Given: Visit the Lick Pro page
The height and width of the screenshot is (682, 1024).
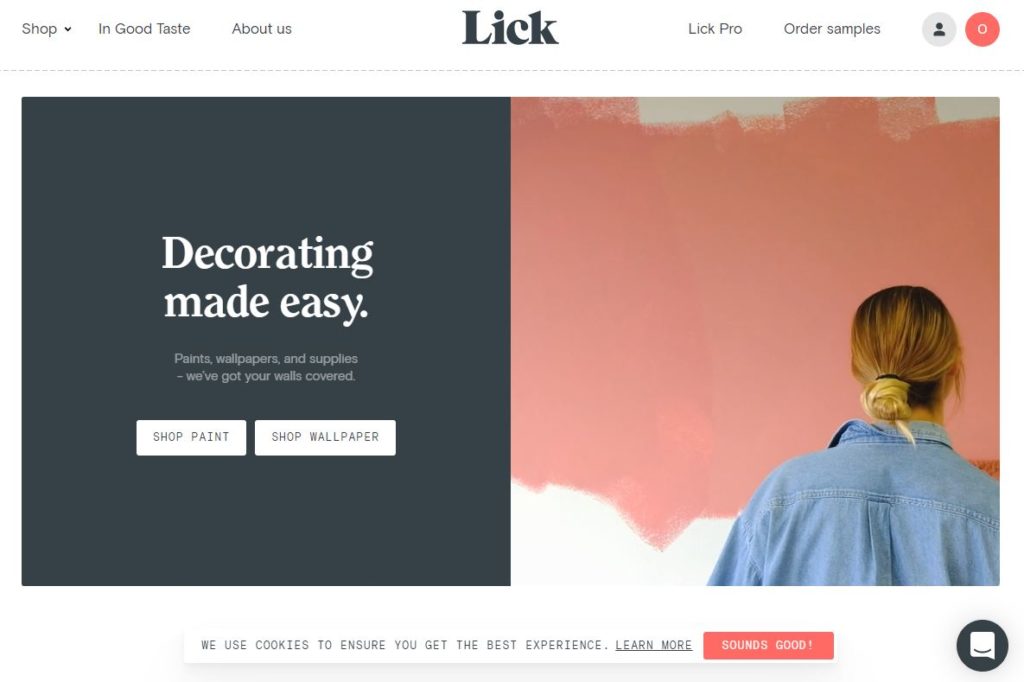Looking at the screenshot, I should coord(714,29).
